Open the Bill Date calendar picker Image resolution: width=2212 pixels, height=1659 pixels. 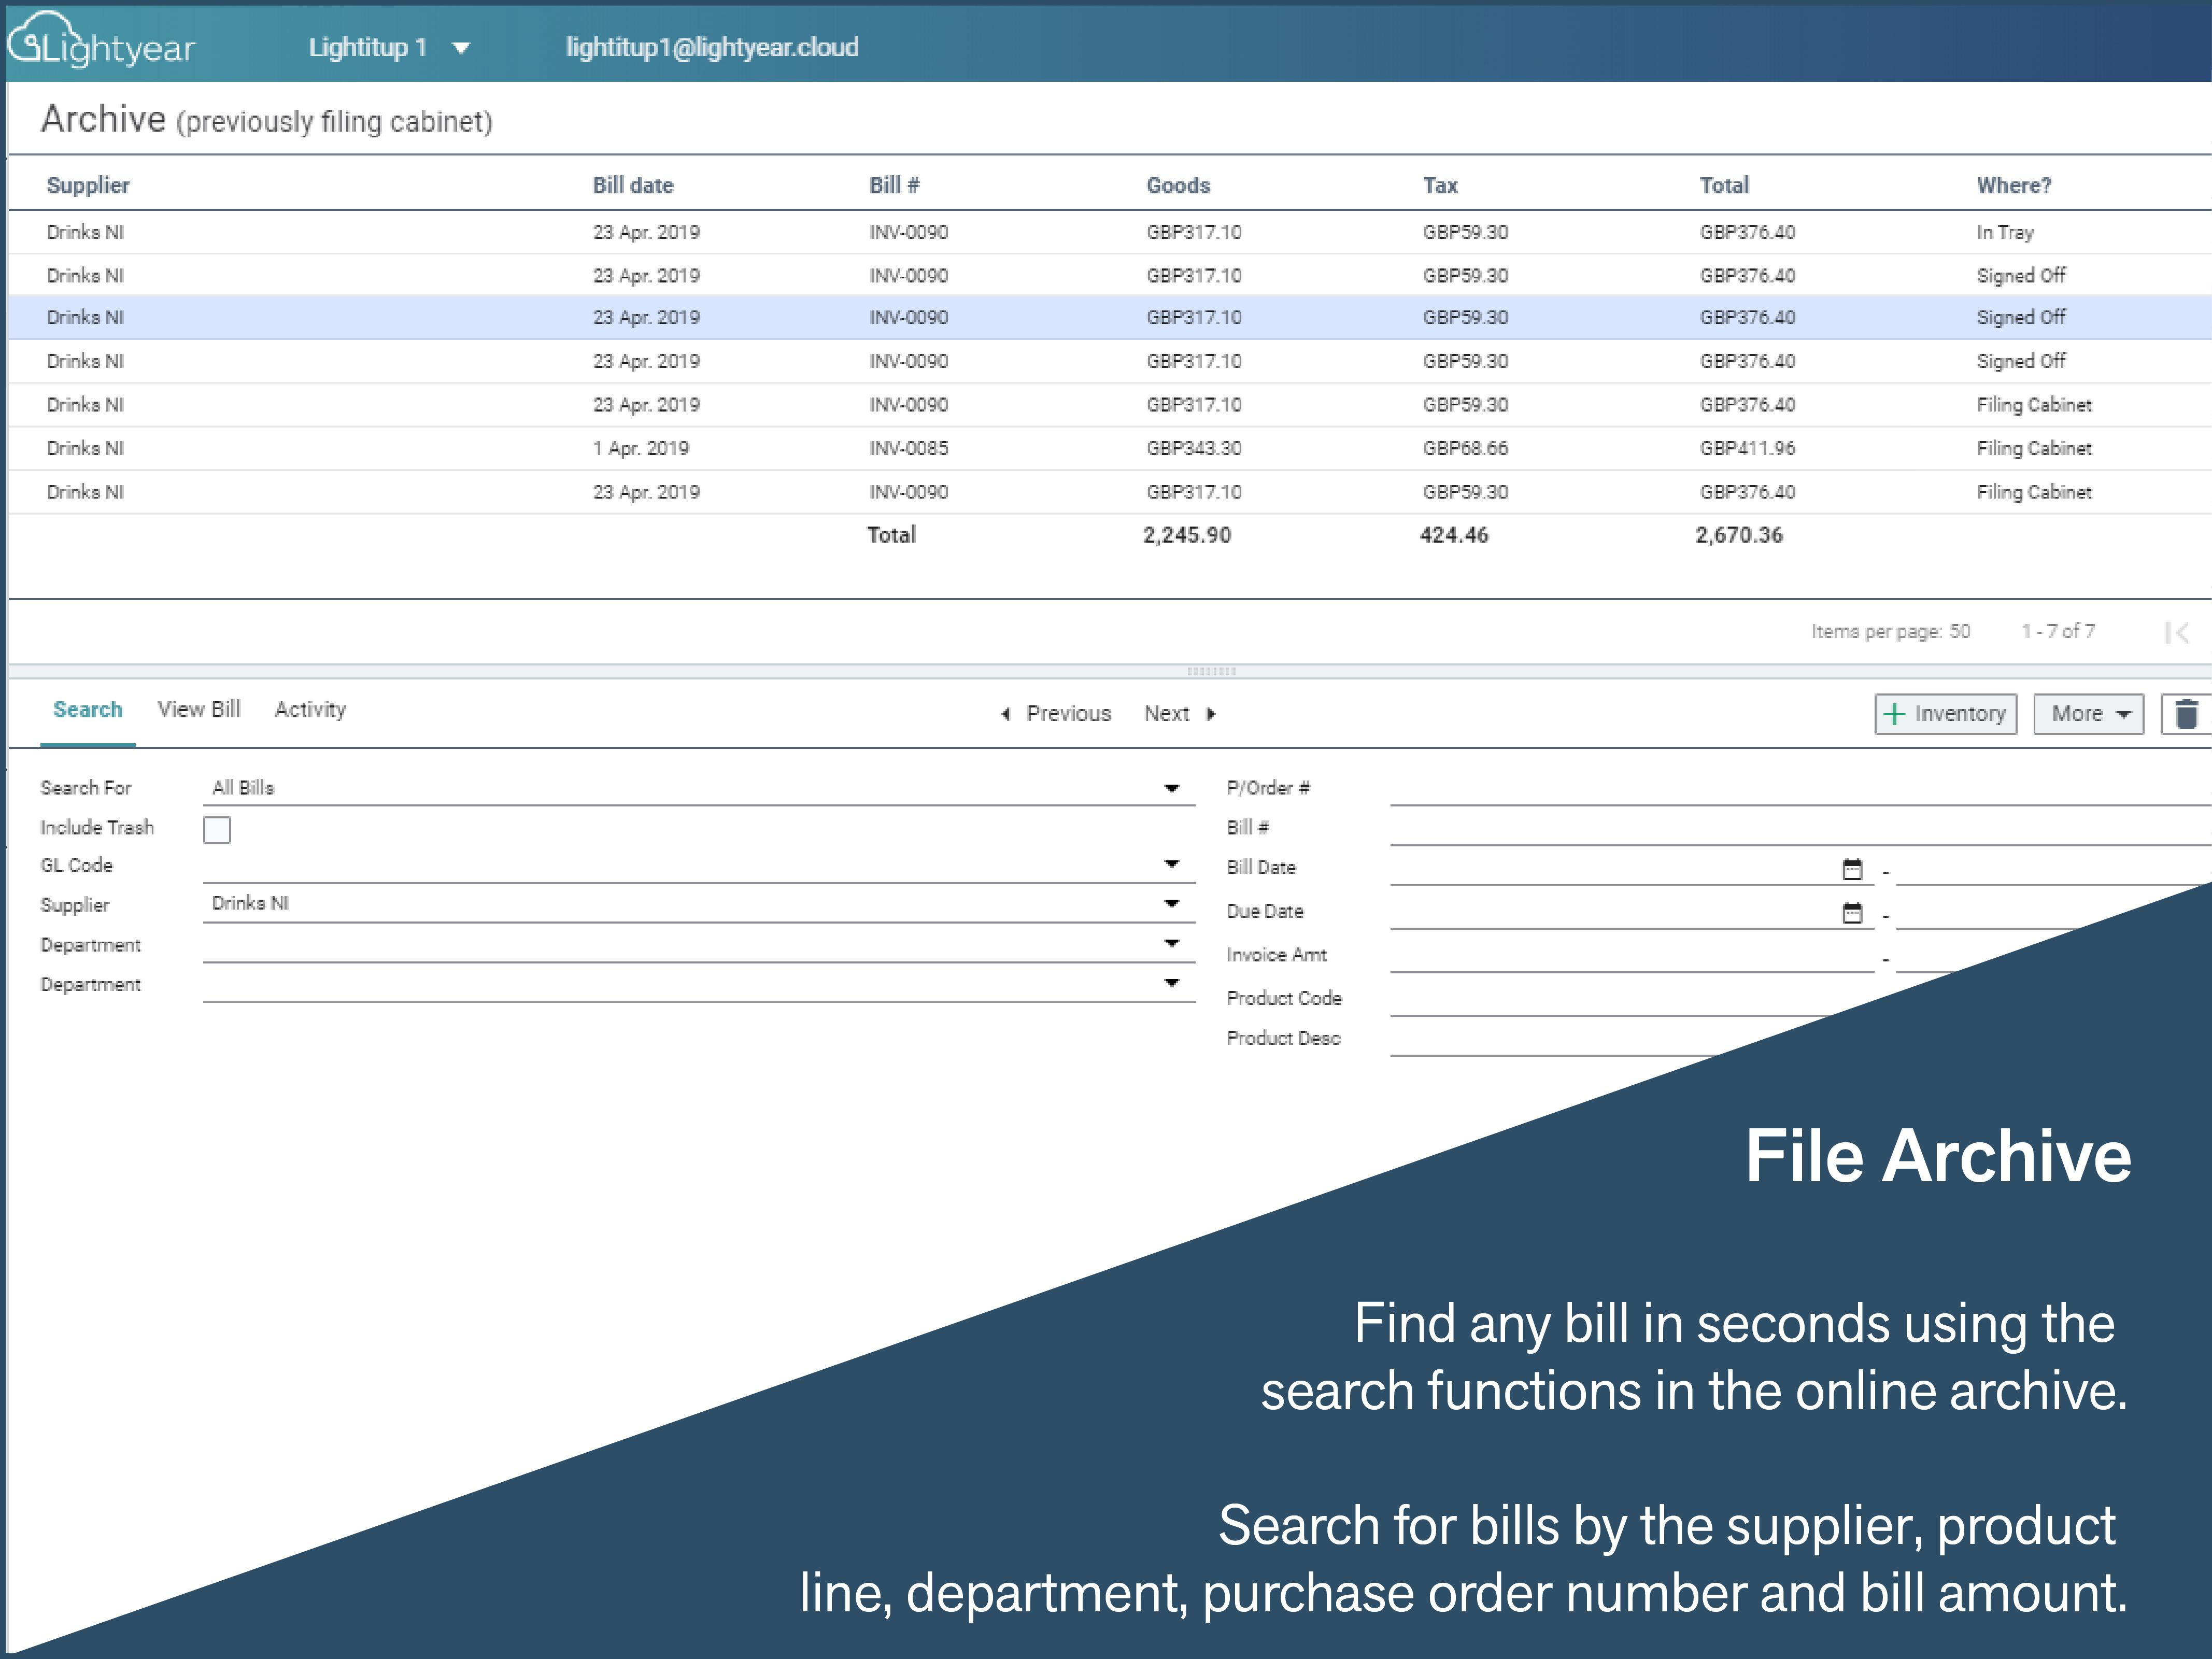pyautogui.click(x=1852, y=869)
